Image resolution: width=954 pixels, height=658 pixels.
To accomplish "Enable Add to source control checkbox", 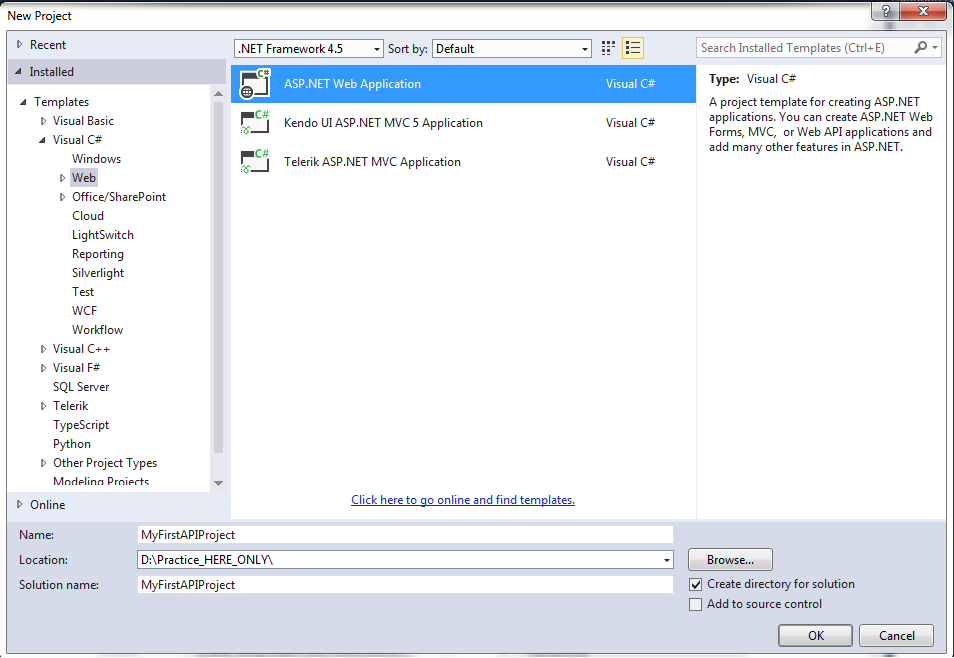I will click(x=695, y=604).
